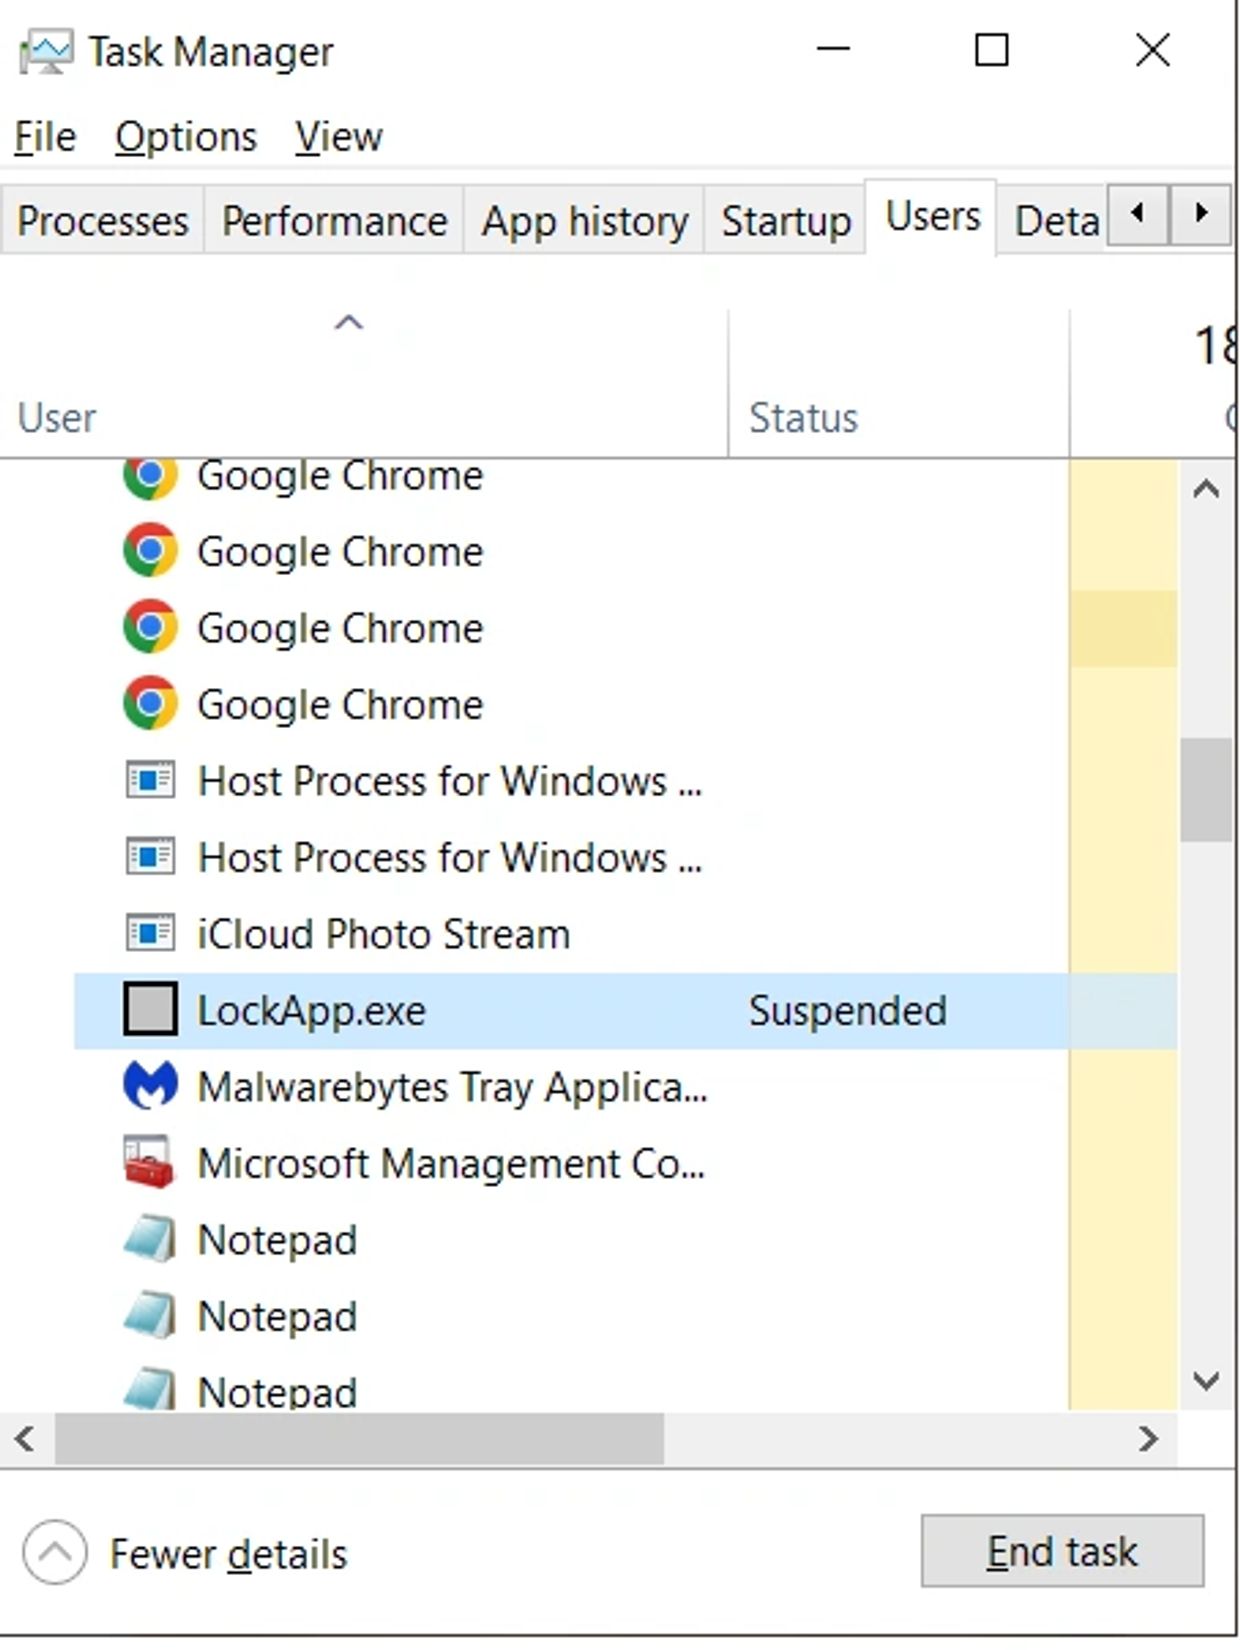Open the View menu

pyautogui.click(x=339, y=137)
